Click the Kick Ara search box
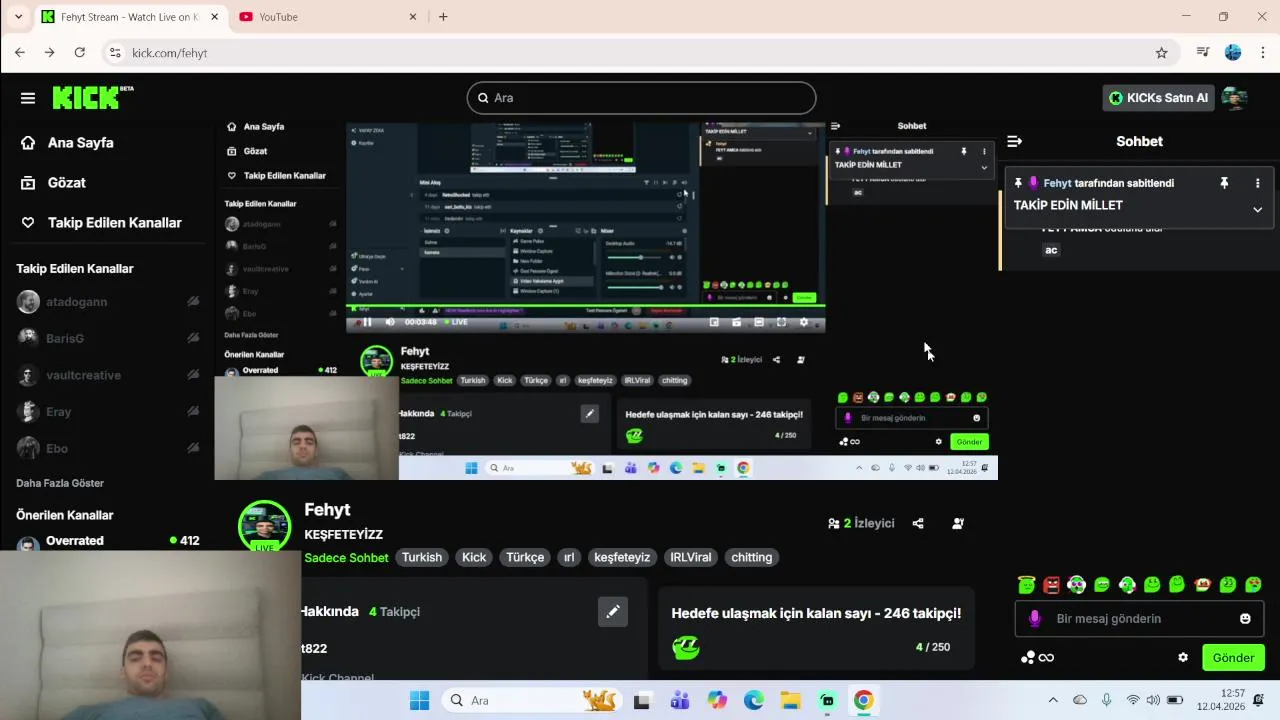Image resolution: width=1280 pixels, height=720 pixels. tap(641, 98)
